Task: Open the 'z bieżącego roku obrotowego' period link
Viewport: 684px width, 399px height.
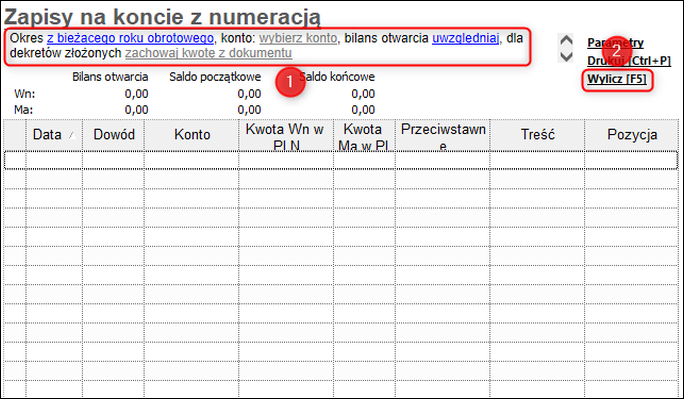Action: pos(130,38)
